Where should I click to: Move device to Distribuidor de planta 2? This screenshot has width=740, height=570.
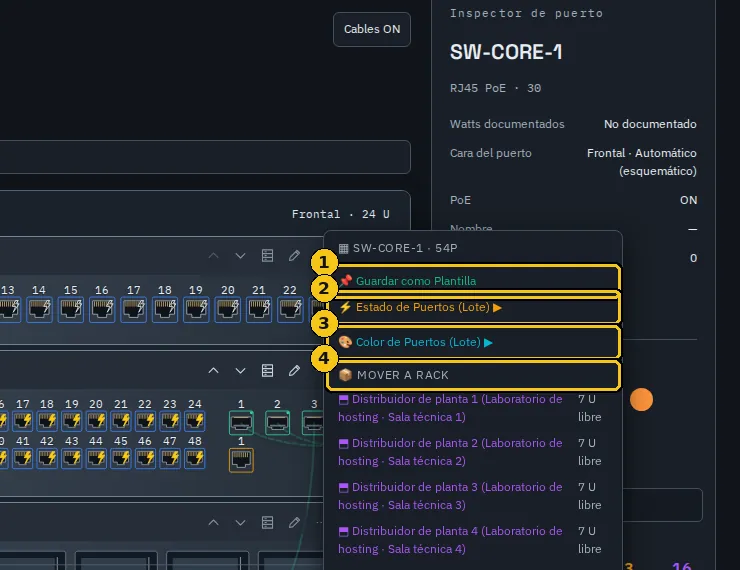point(472,452)
